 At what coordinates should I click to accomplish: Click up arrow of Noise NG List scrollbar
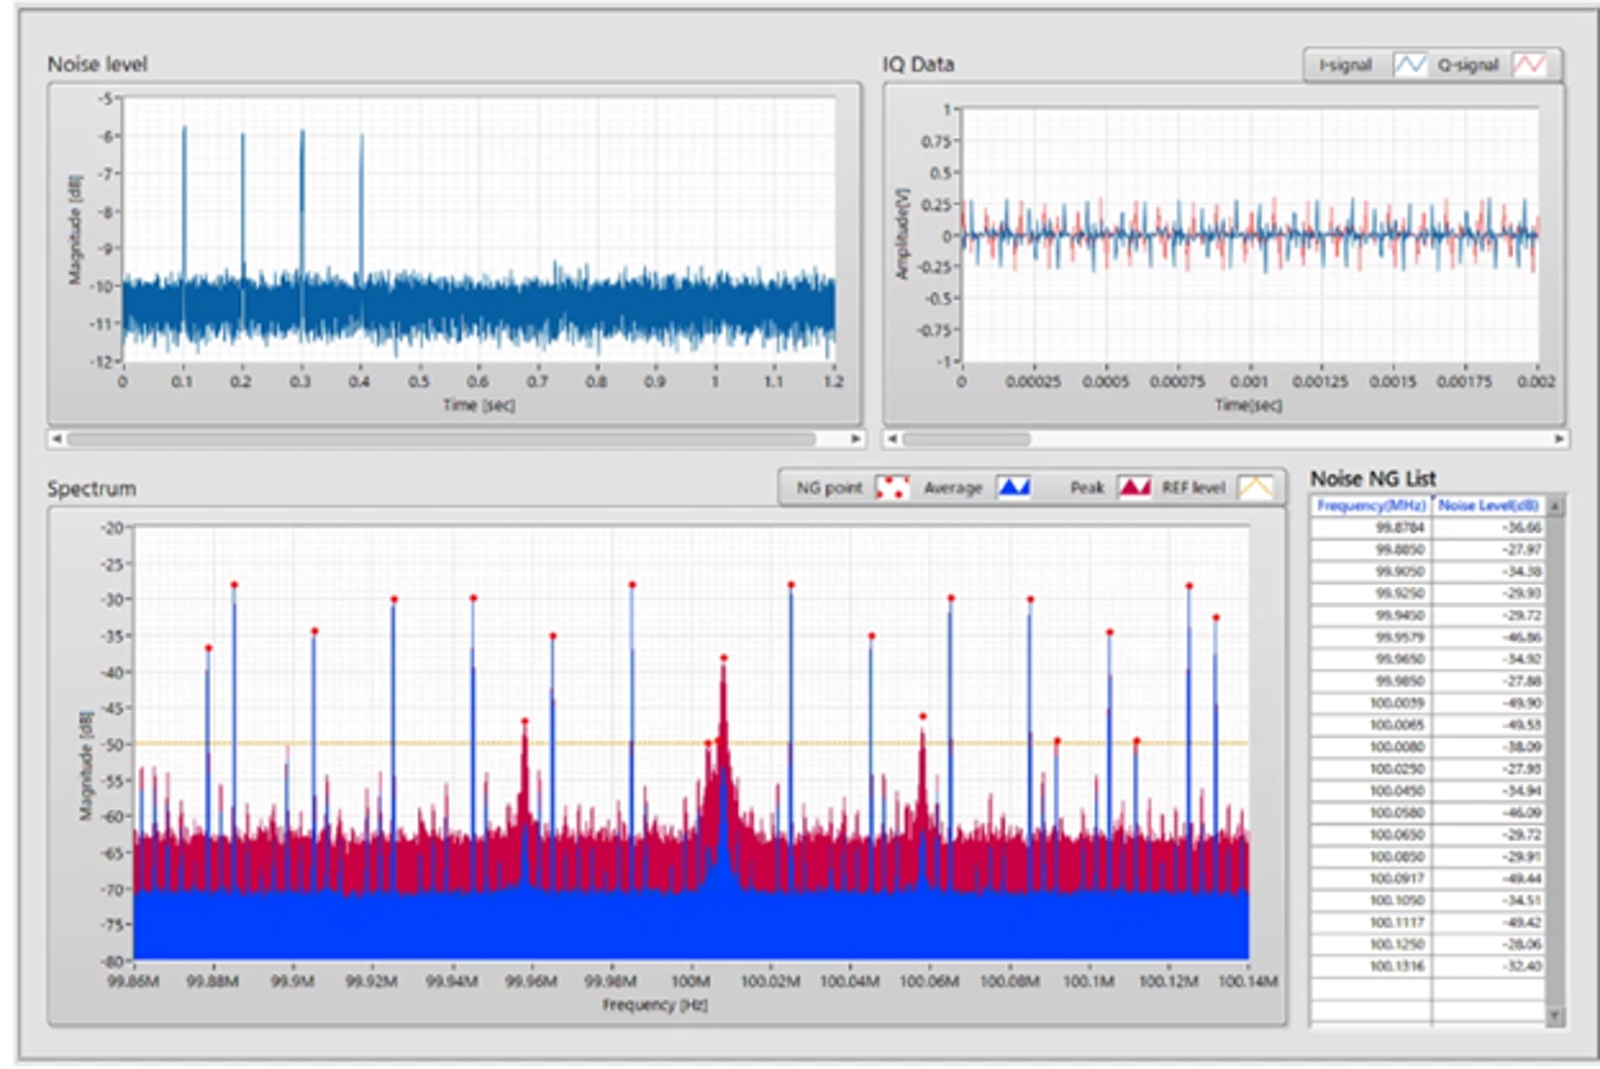point(1554,507)
